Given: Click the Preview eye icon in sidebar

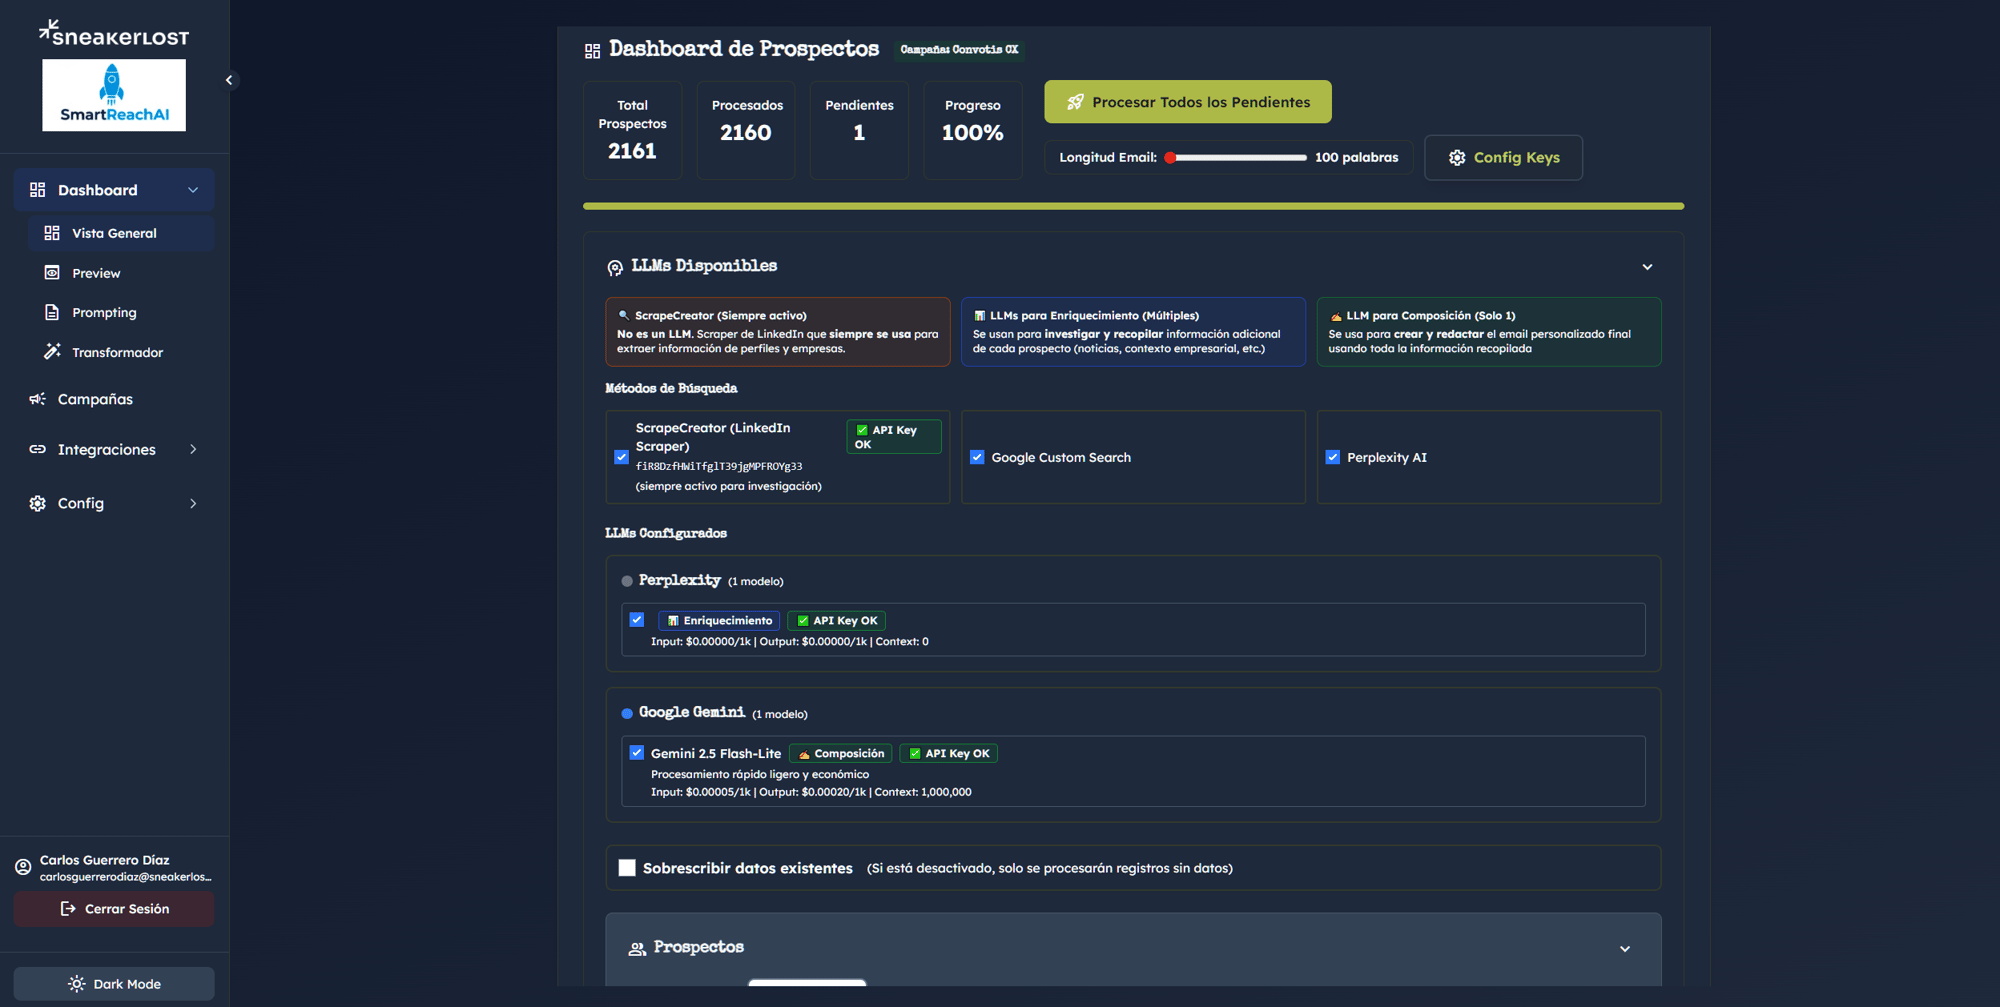Looking at the screenshot, I should click(52, 273).
